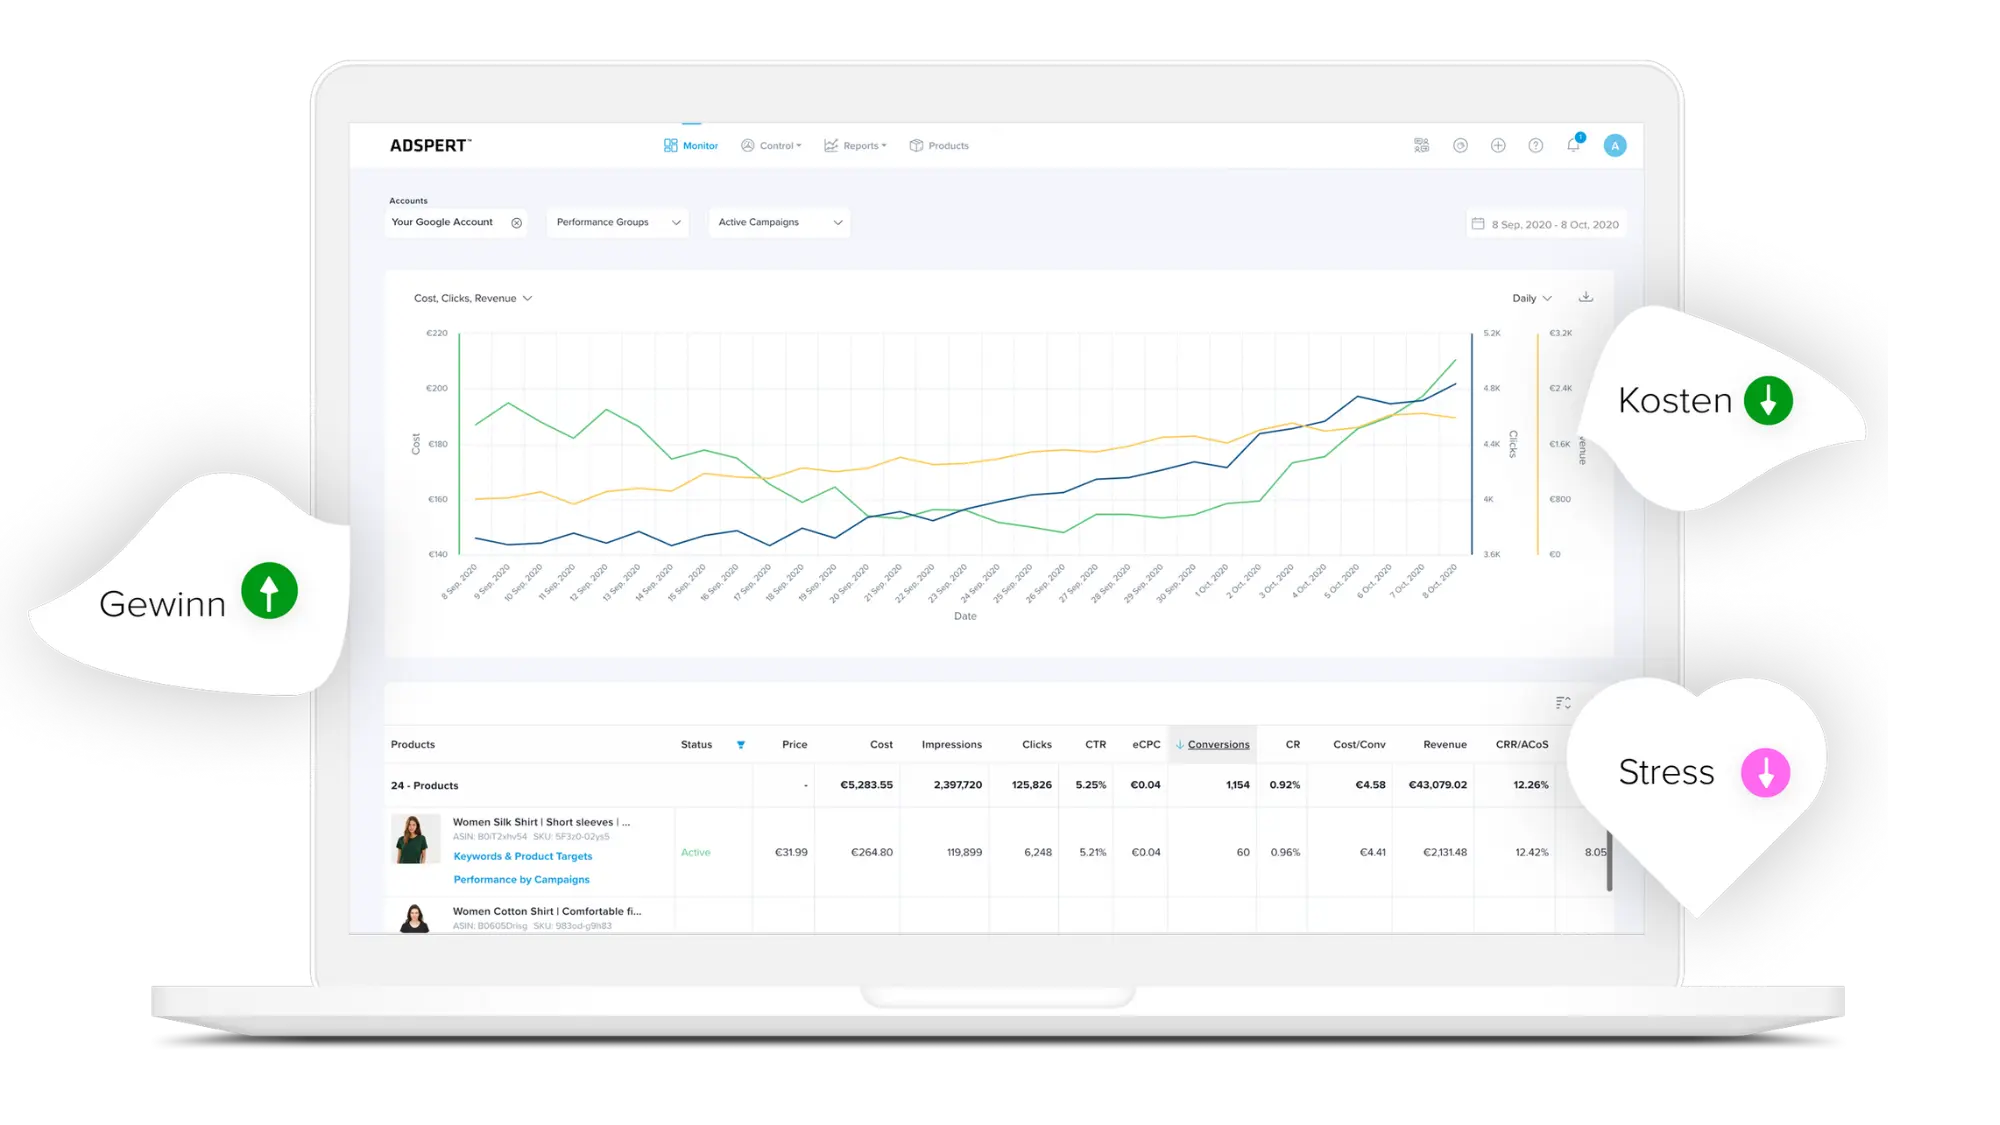Open the user avatar 'A' menu
2000x1125 pixels.
pyautogui.click(x=1614, y=145)
